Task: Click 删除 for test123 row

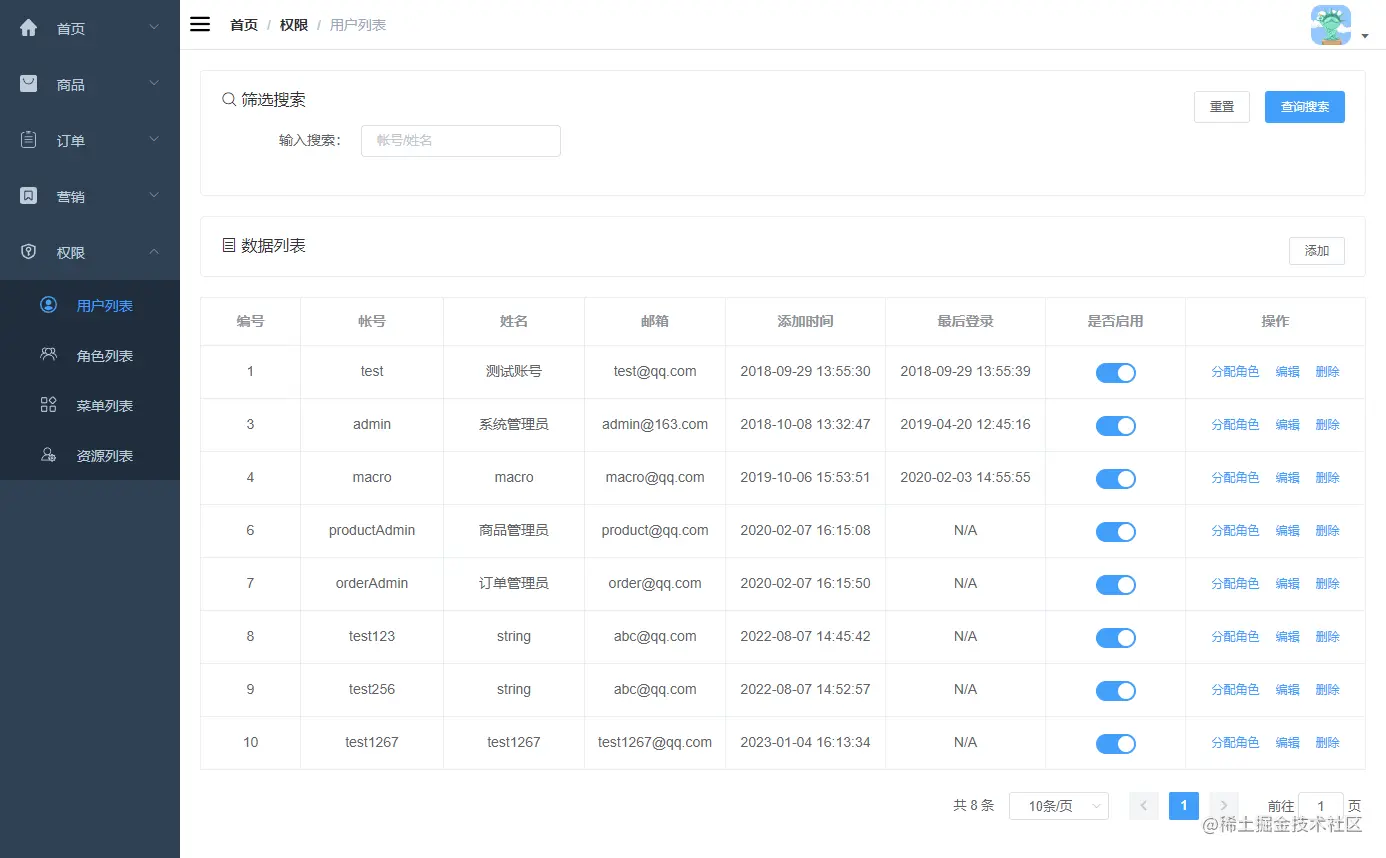Action: tap(1328, 636)
